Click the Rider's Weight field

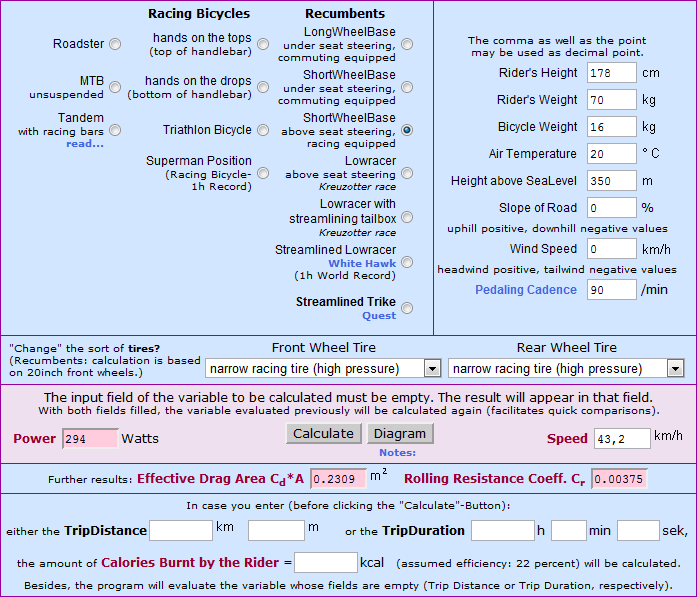612,100
